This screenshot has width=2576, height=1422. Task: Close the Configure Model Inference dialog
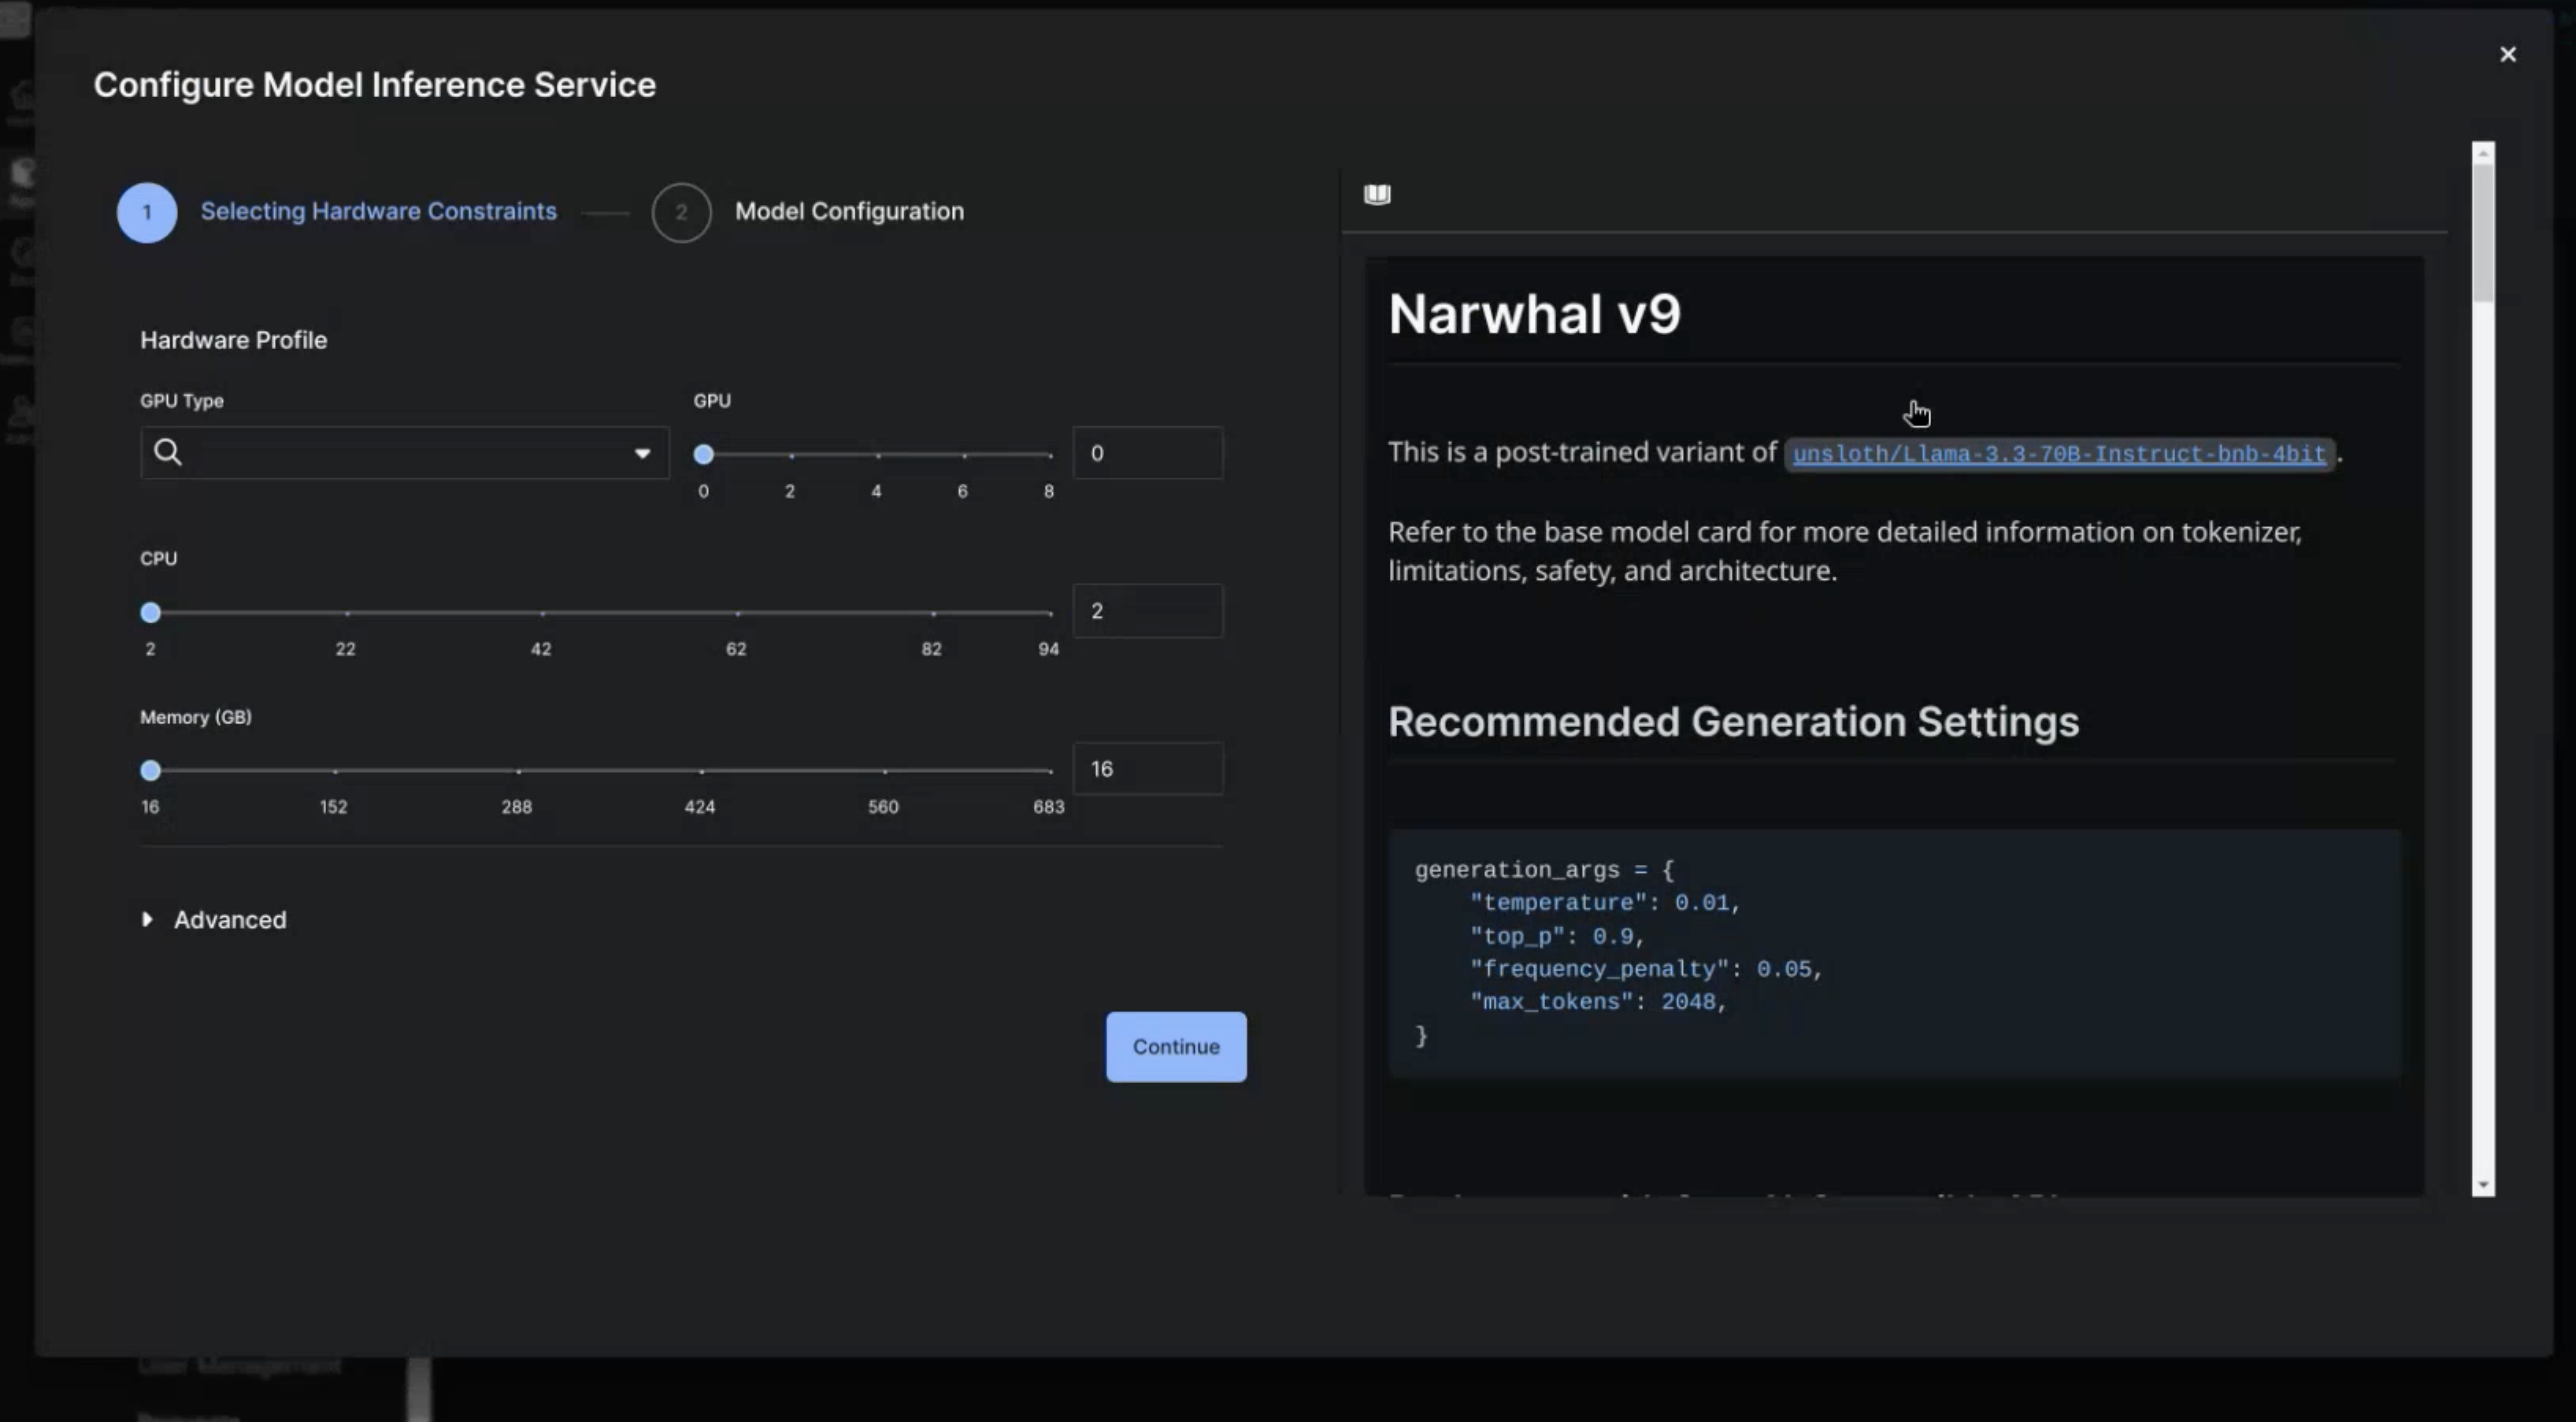(x=2507, y=55)
